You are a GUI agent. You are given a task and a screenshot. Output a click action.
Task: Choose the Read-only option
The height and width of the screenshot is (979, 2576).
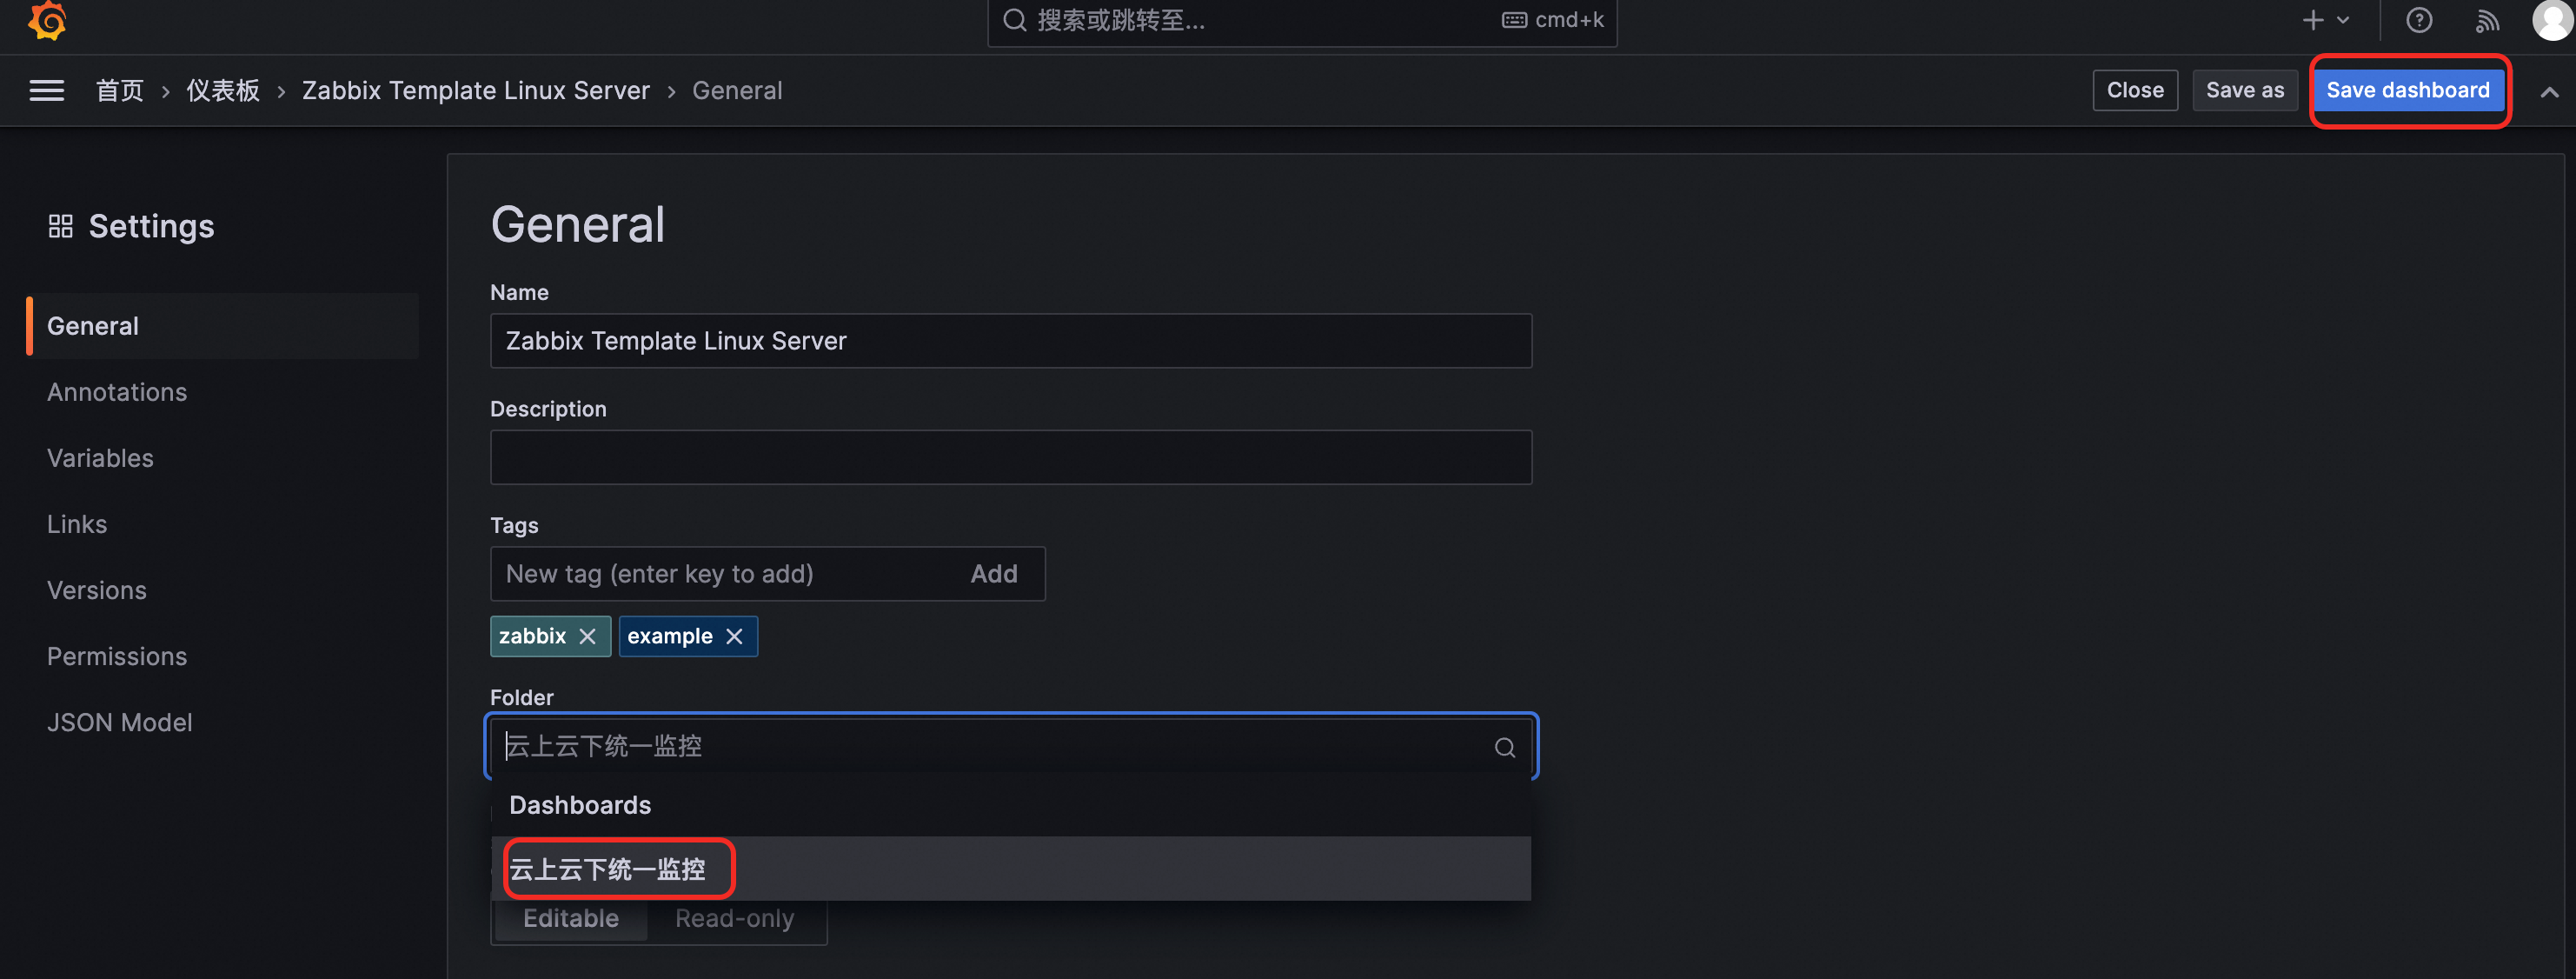[735, 919]
